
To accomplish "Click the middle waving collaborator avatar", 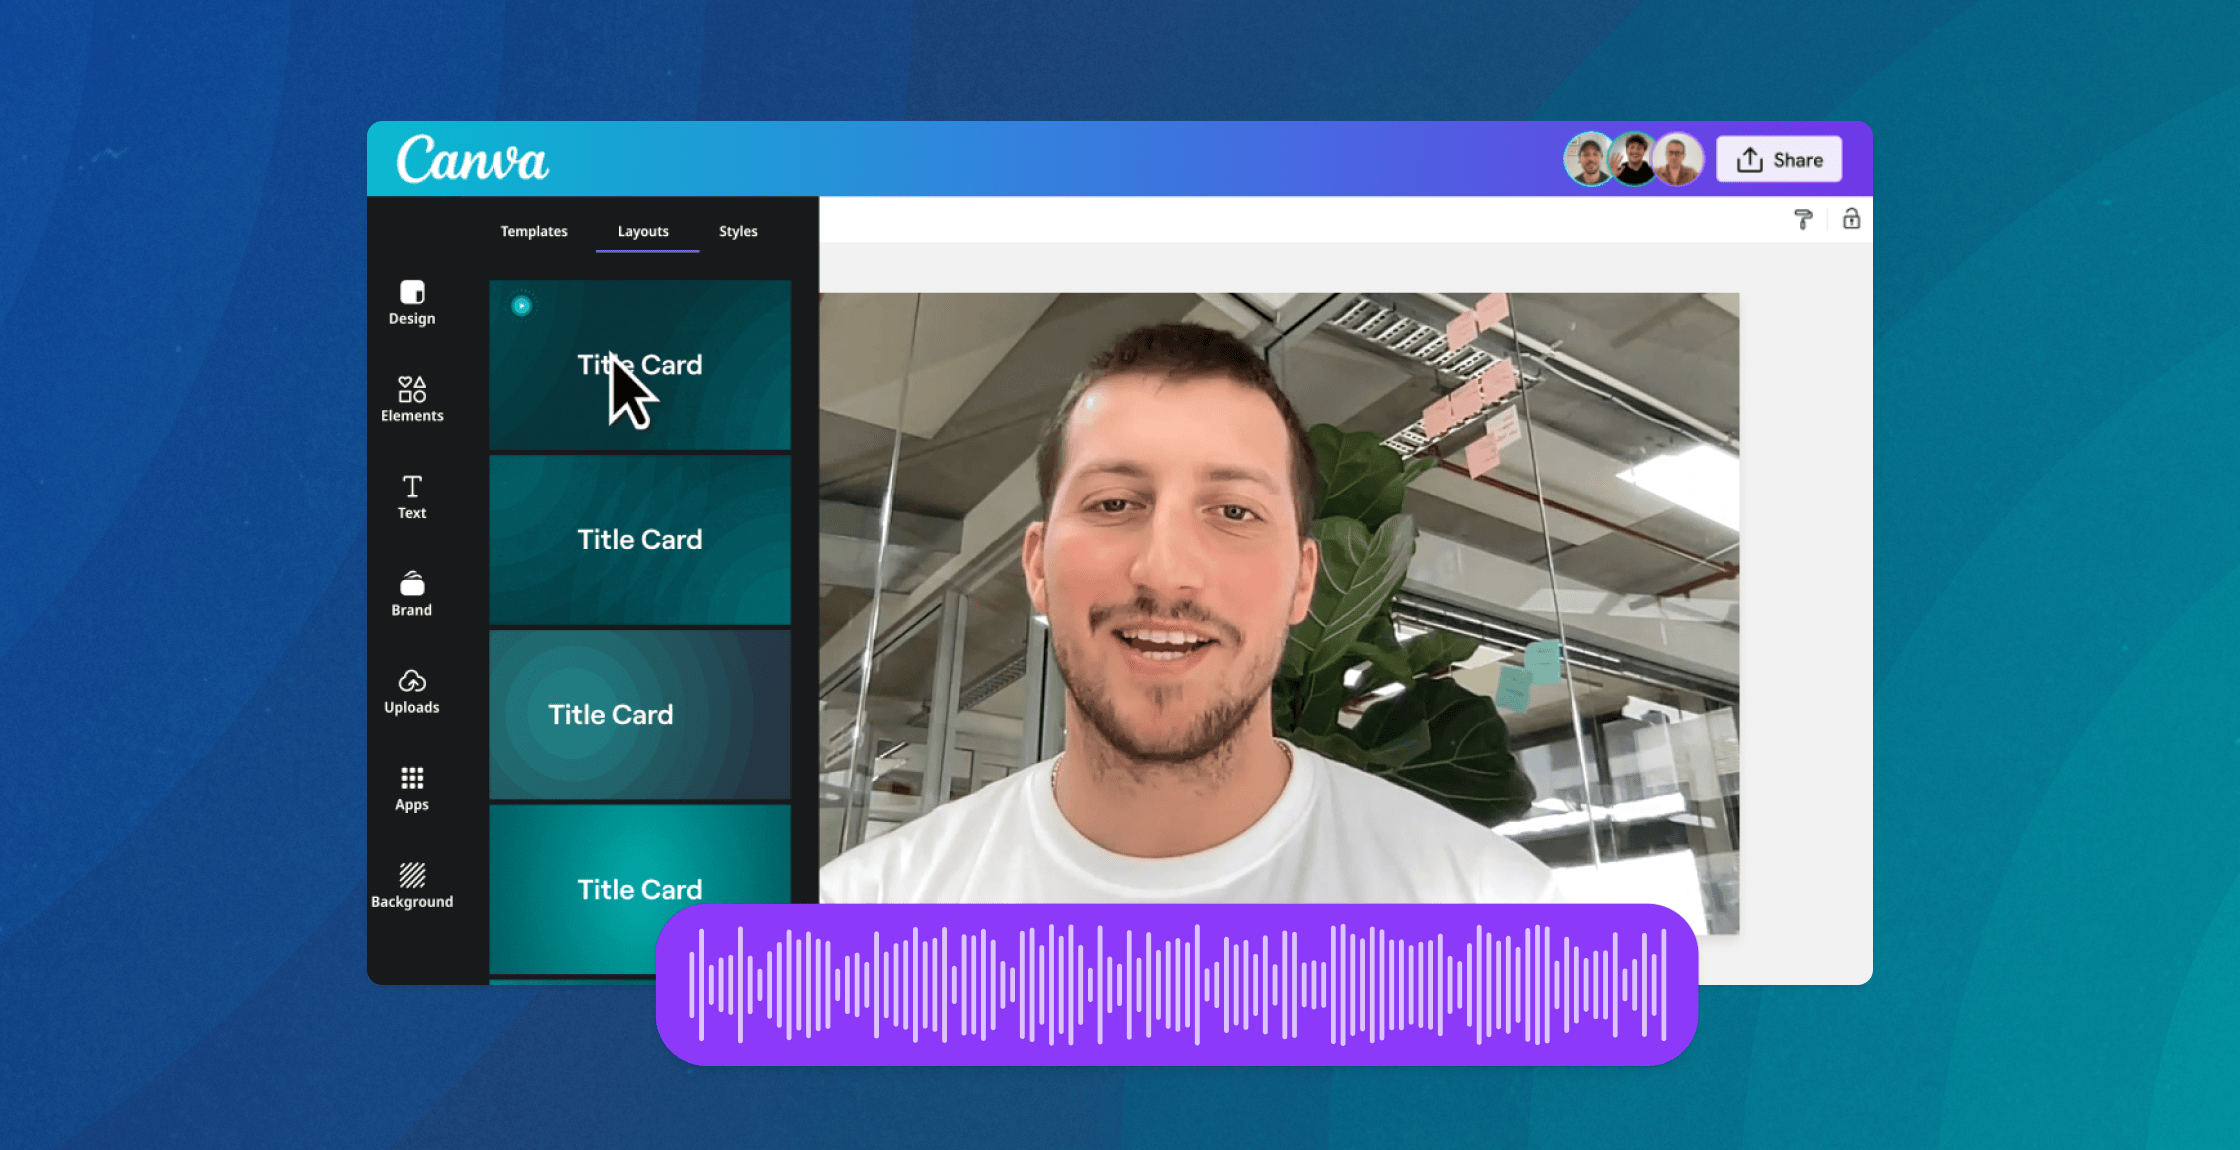I will 1634,159.
